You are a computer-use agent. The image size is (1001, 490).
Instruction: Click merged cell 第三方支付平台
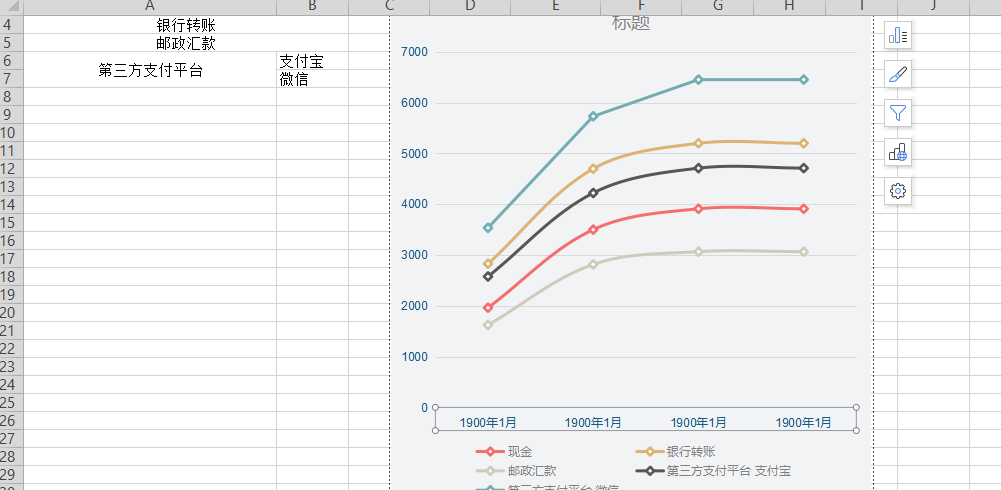pos(150,70)
